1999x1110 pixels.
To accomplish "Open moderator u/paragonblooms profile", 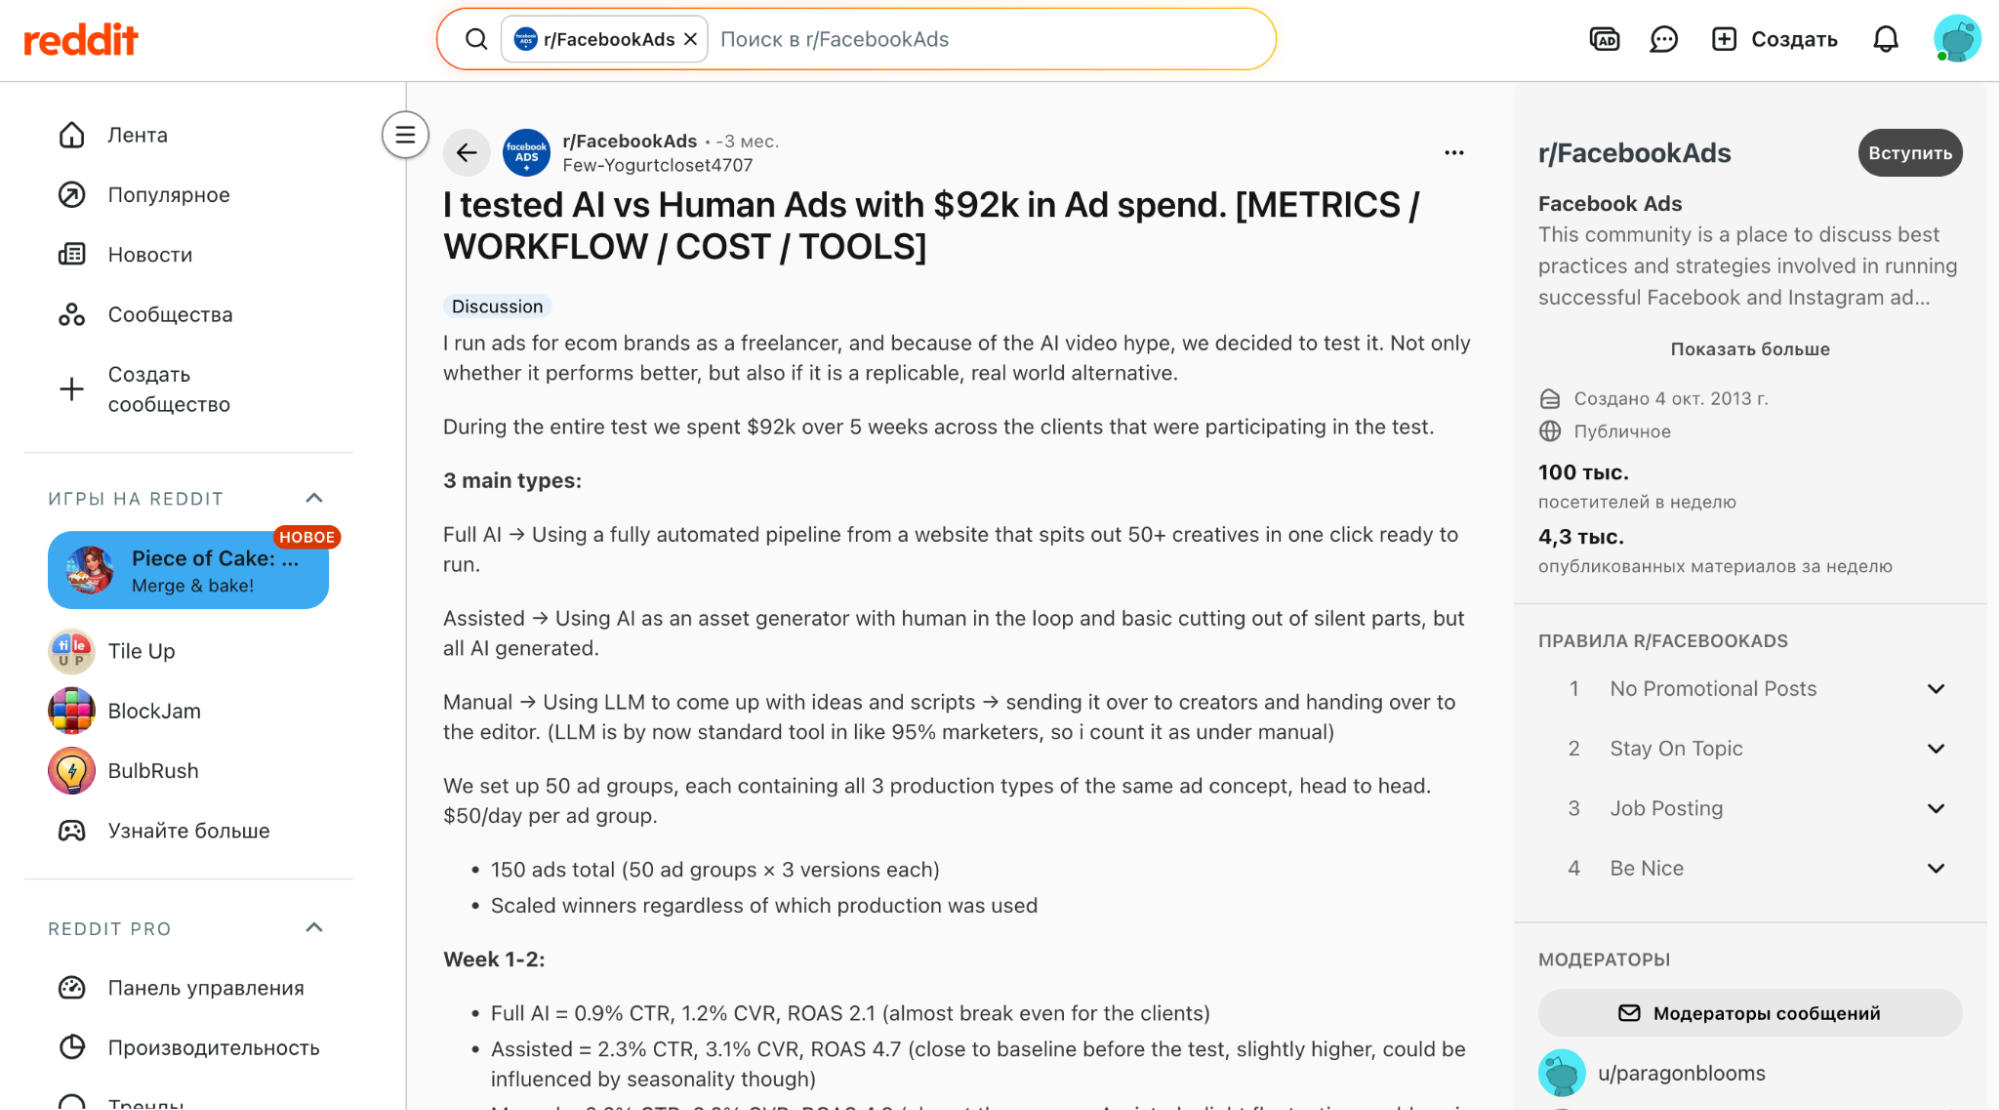I will click(1681, 1073).
